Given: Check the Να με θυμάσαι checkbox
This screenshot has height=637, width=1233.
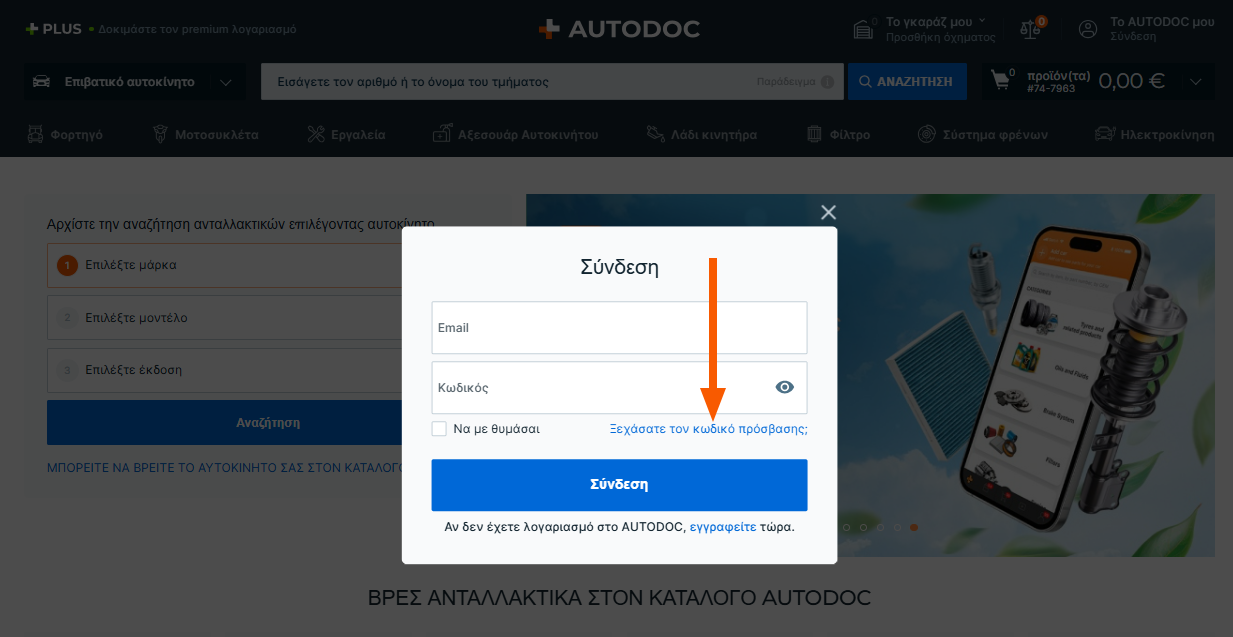Looking at the screenshot, I should tap(439, 429).
